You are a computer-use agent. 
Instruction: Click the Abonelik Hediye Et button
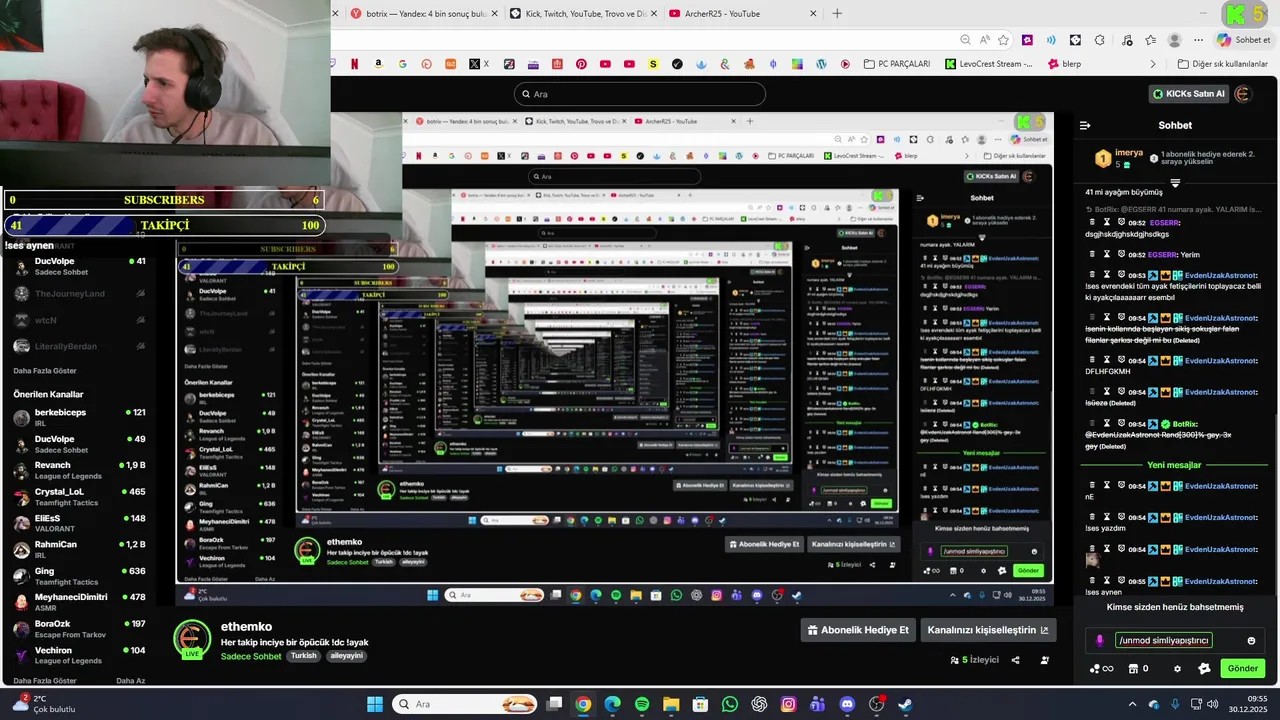pyautogui.click(x=860, y=630)
